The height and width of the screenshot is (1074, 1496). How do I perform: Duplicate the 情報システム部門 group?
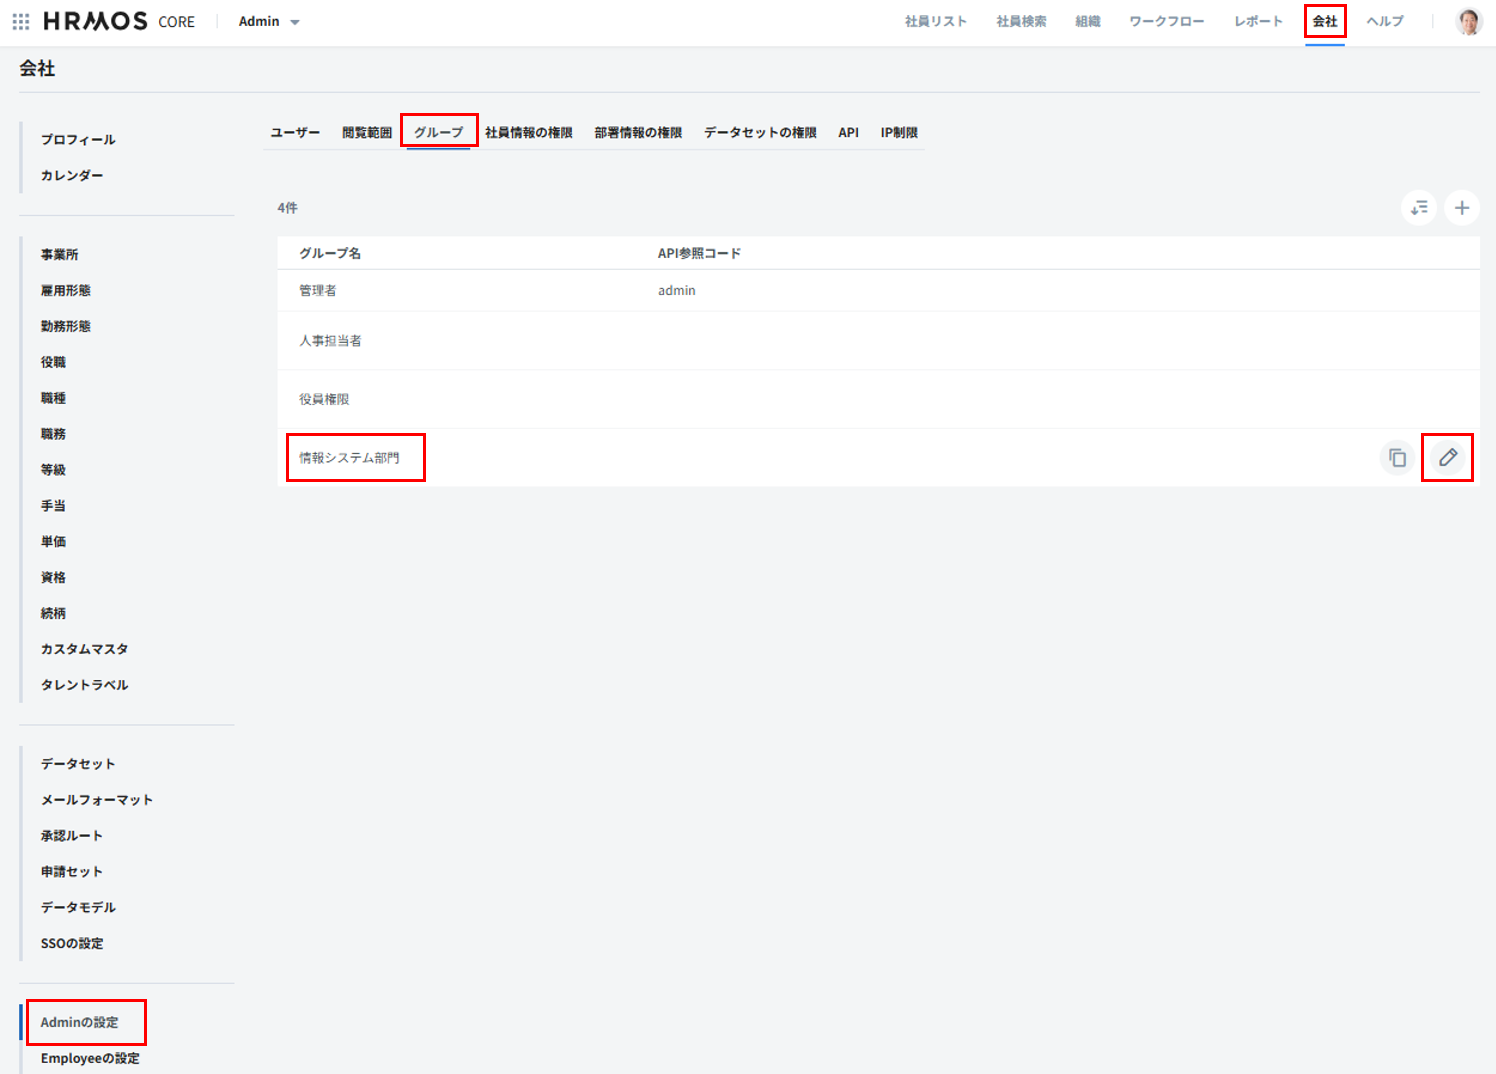[1397, 458]
